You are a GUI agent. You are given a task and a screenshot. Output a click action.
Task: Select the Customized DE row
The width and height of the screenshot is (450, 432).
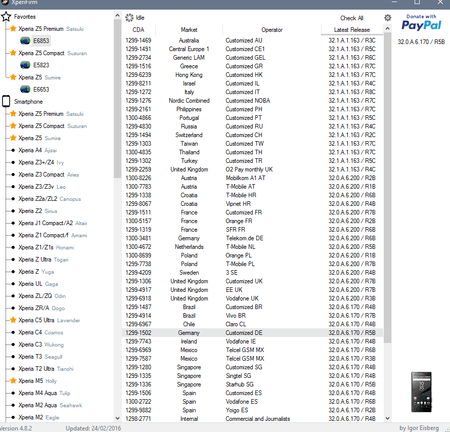(253, 333)
